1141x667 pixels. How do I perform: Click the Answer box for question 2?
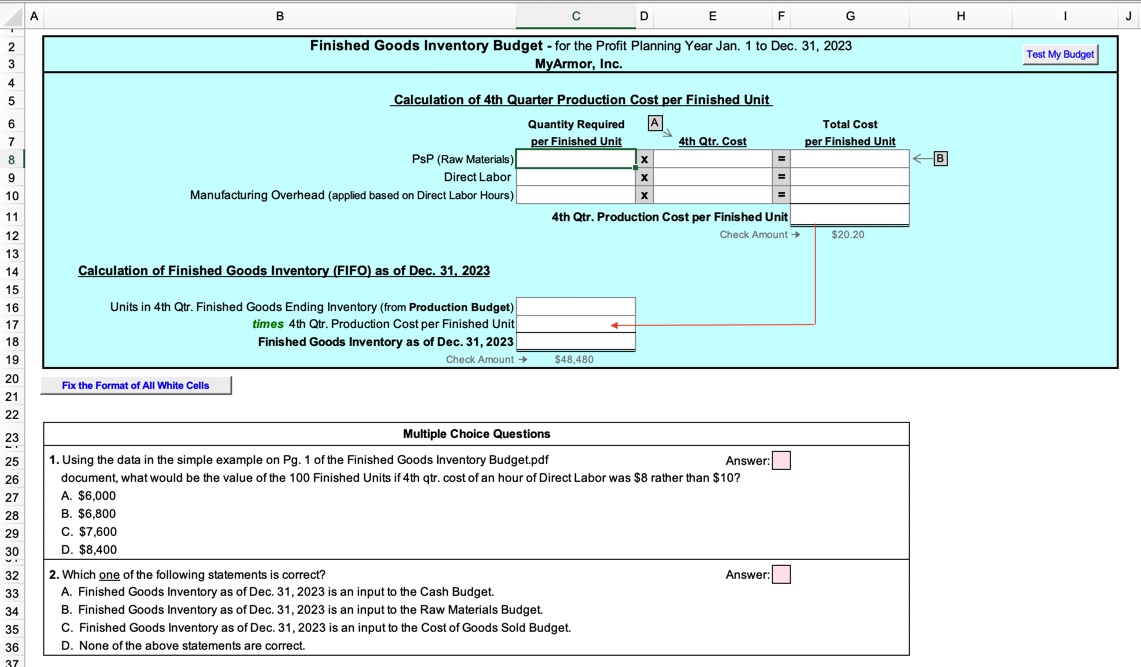[x=781, y=574]
